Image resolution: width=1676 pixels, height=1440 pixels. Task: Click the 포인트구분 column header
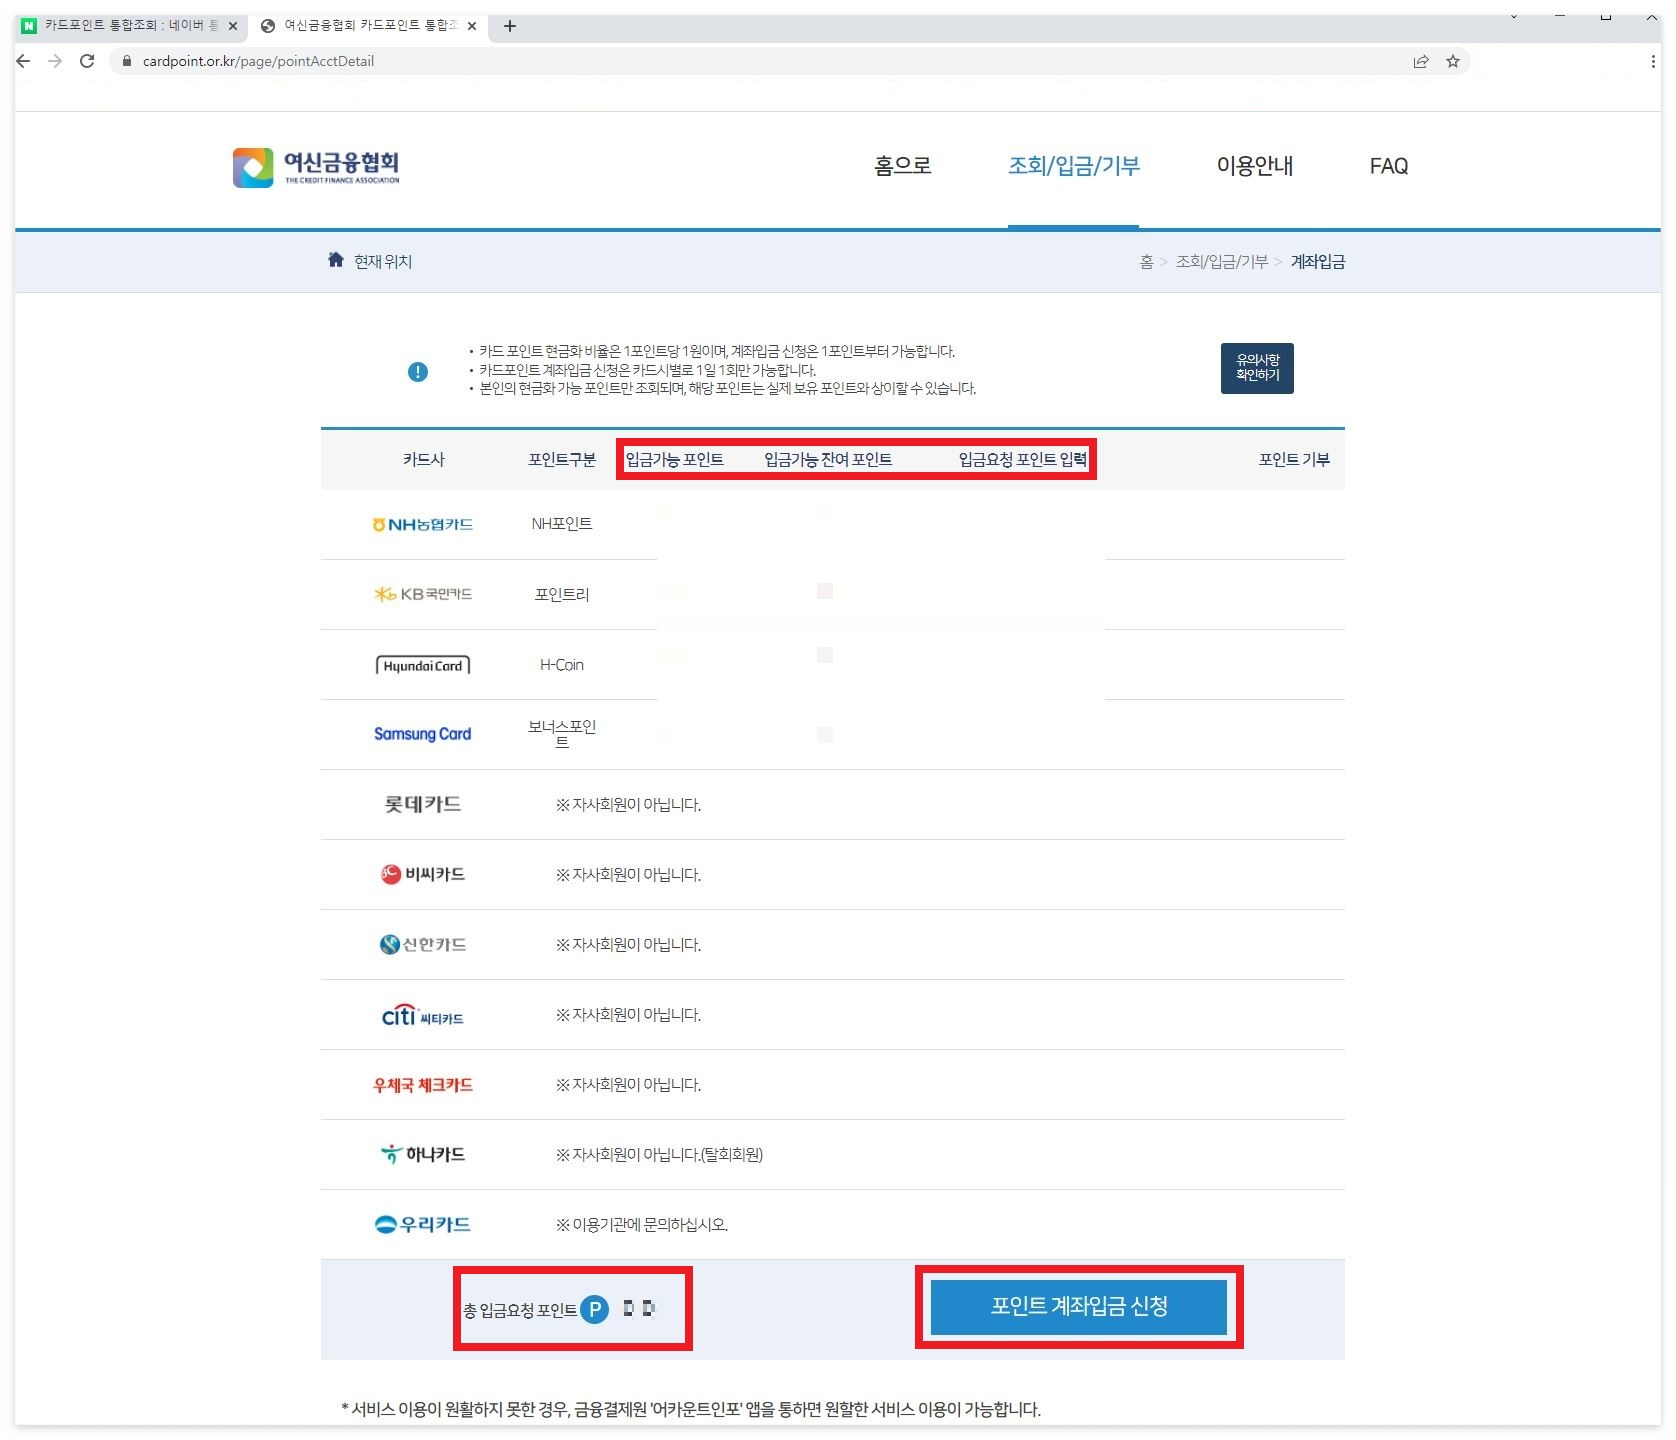click(x=562, y=460)
